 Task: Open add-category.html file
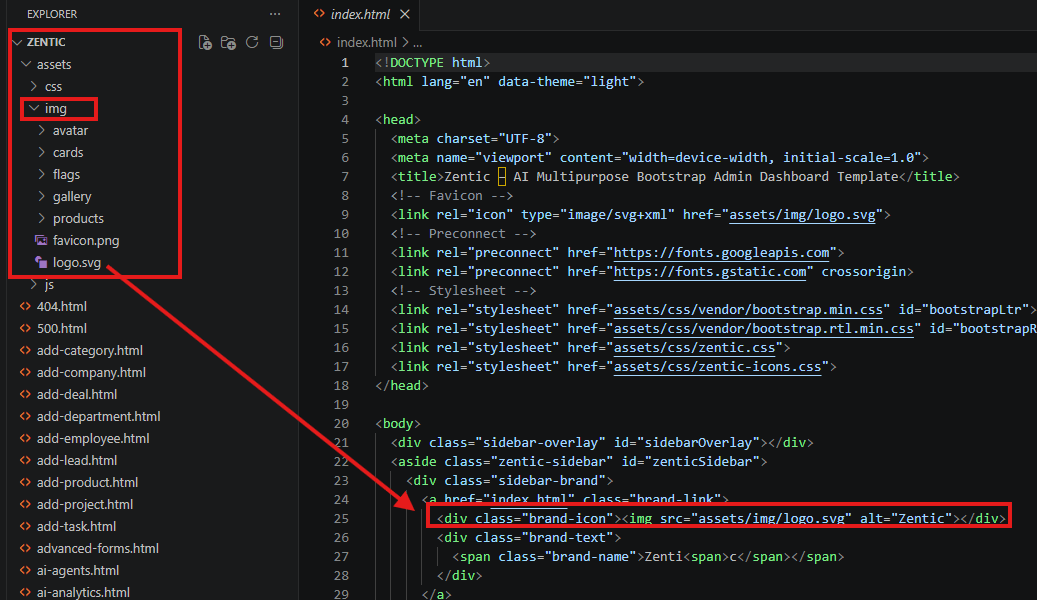tap(89, 351)
